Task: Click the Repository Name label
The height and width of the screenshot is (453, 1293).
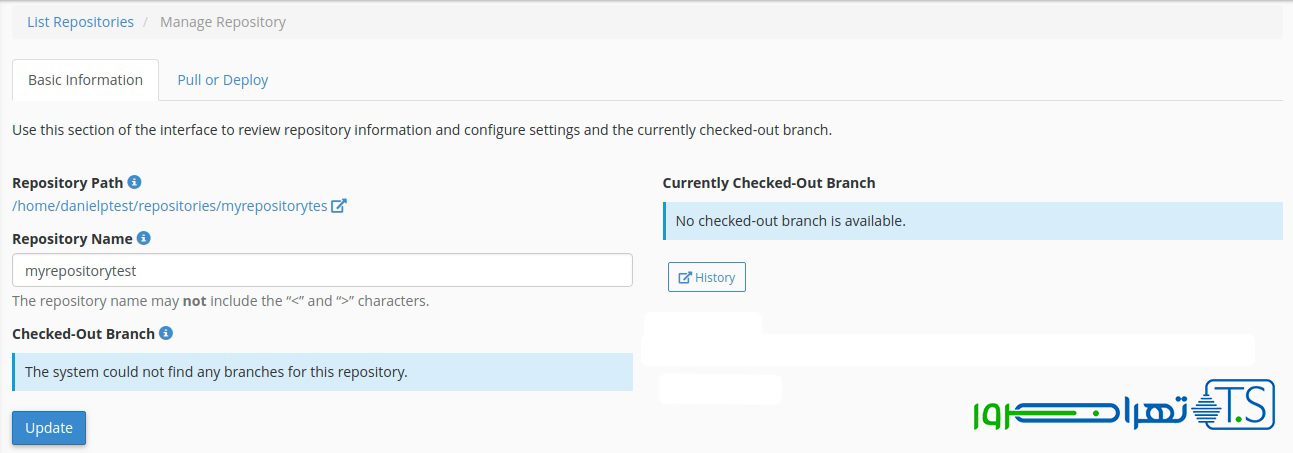Action: point(72,239)
